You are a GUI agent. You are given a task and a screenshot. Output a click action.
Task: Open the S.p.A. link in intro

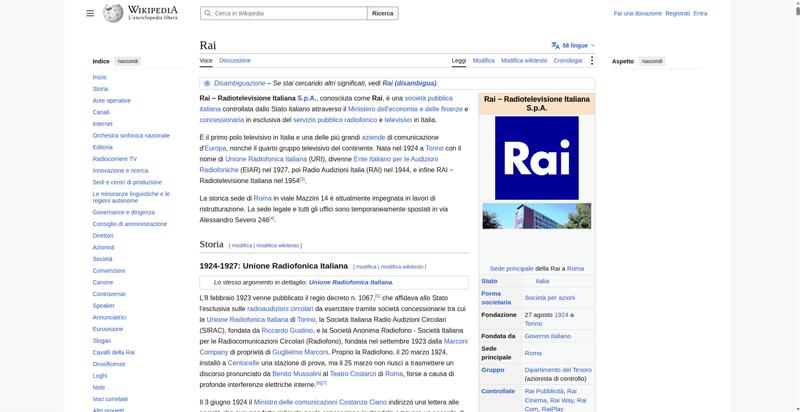(x=307, y=98)
